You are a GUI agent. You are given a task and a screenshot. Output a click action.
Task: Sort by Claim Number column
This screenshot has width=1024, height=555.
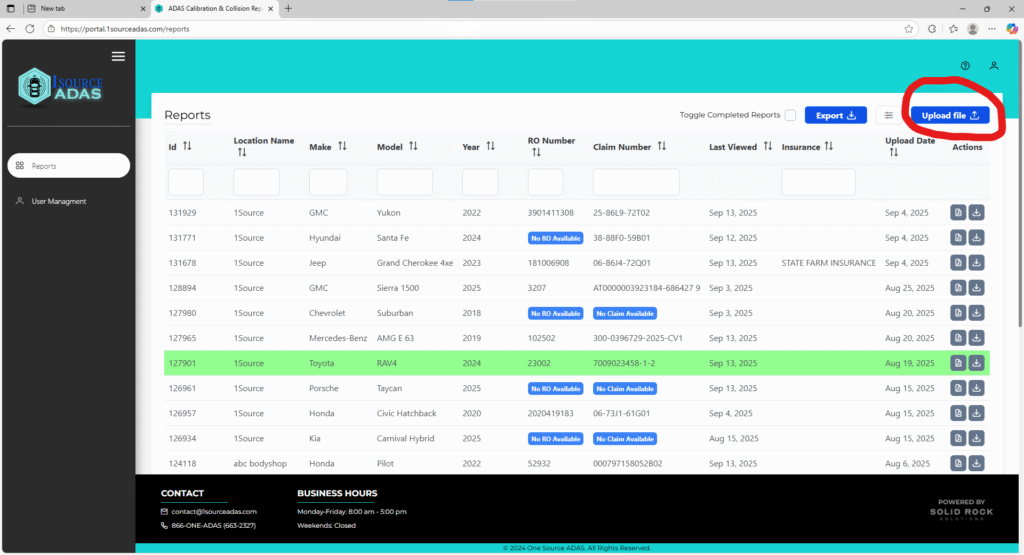tap(662, 146)
